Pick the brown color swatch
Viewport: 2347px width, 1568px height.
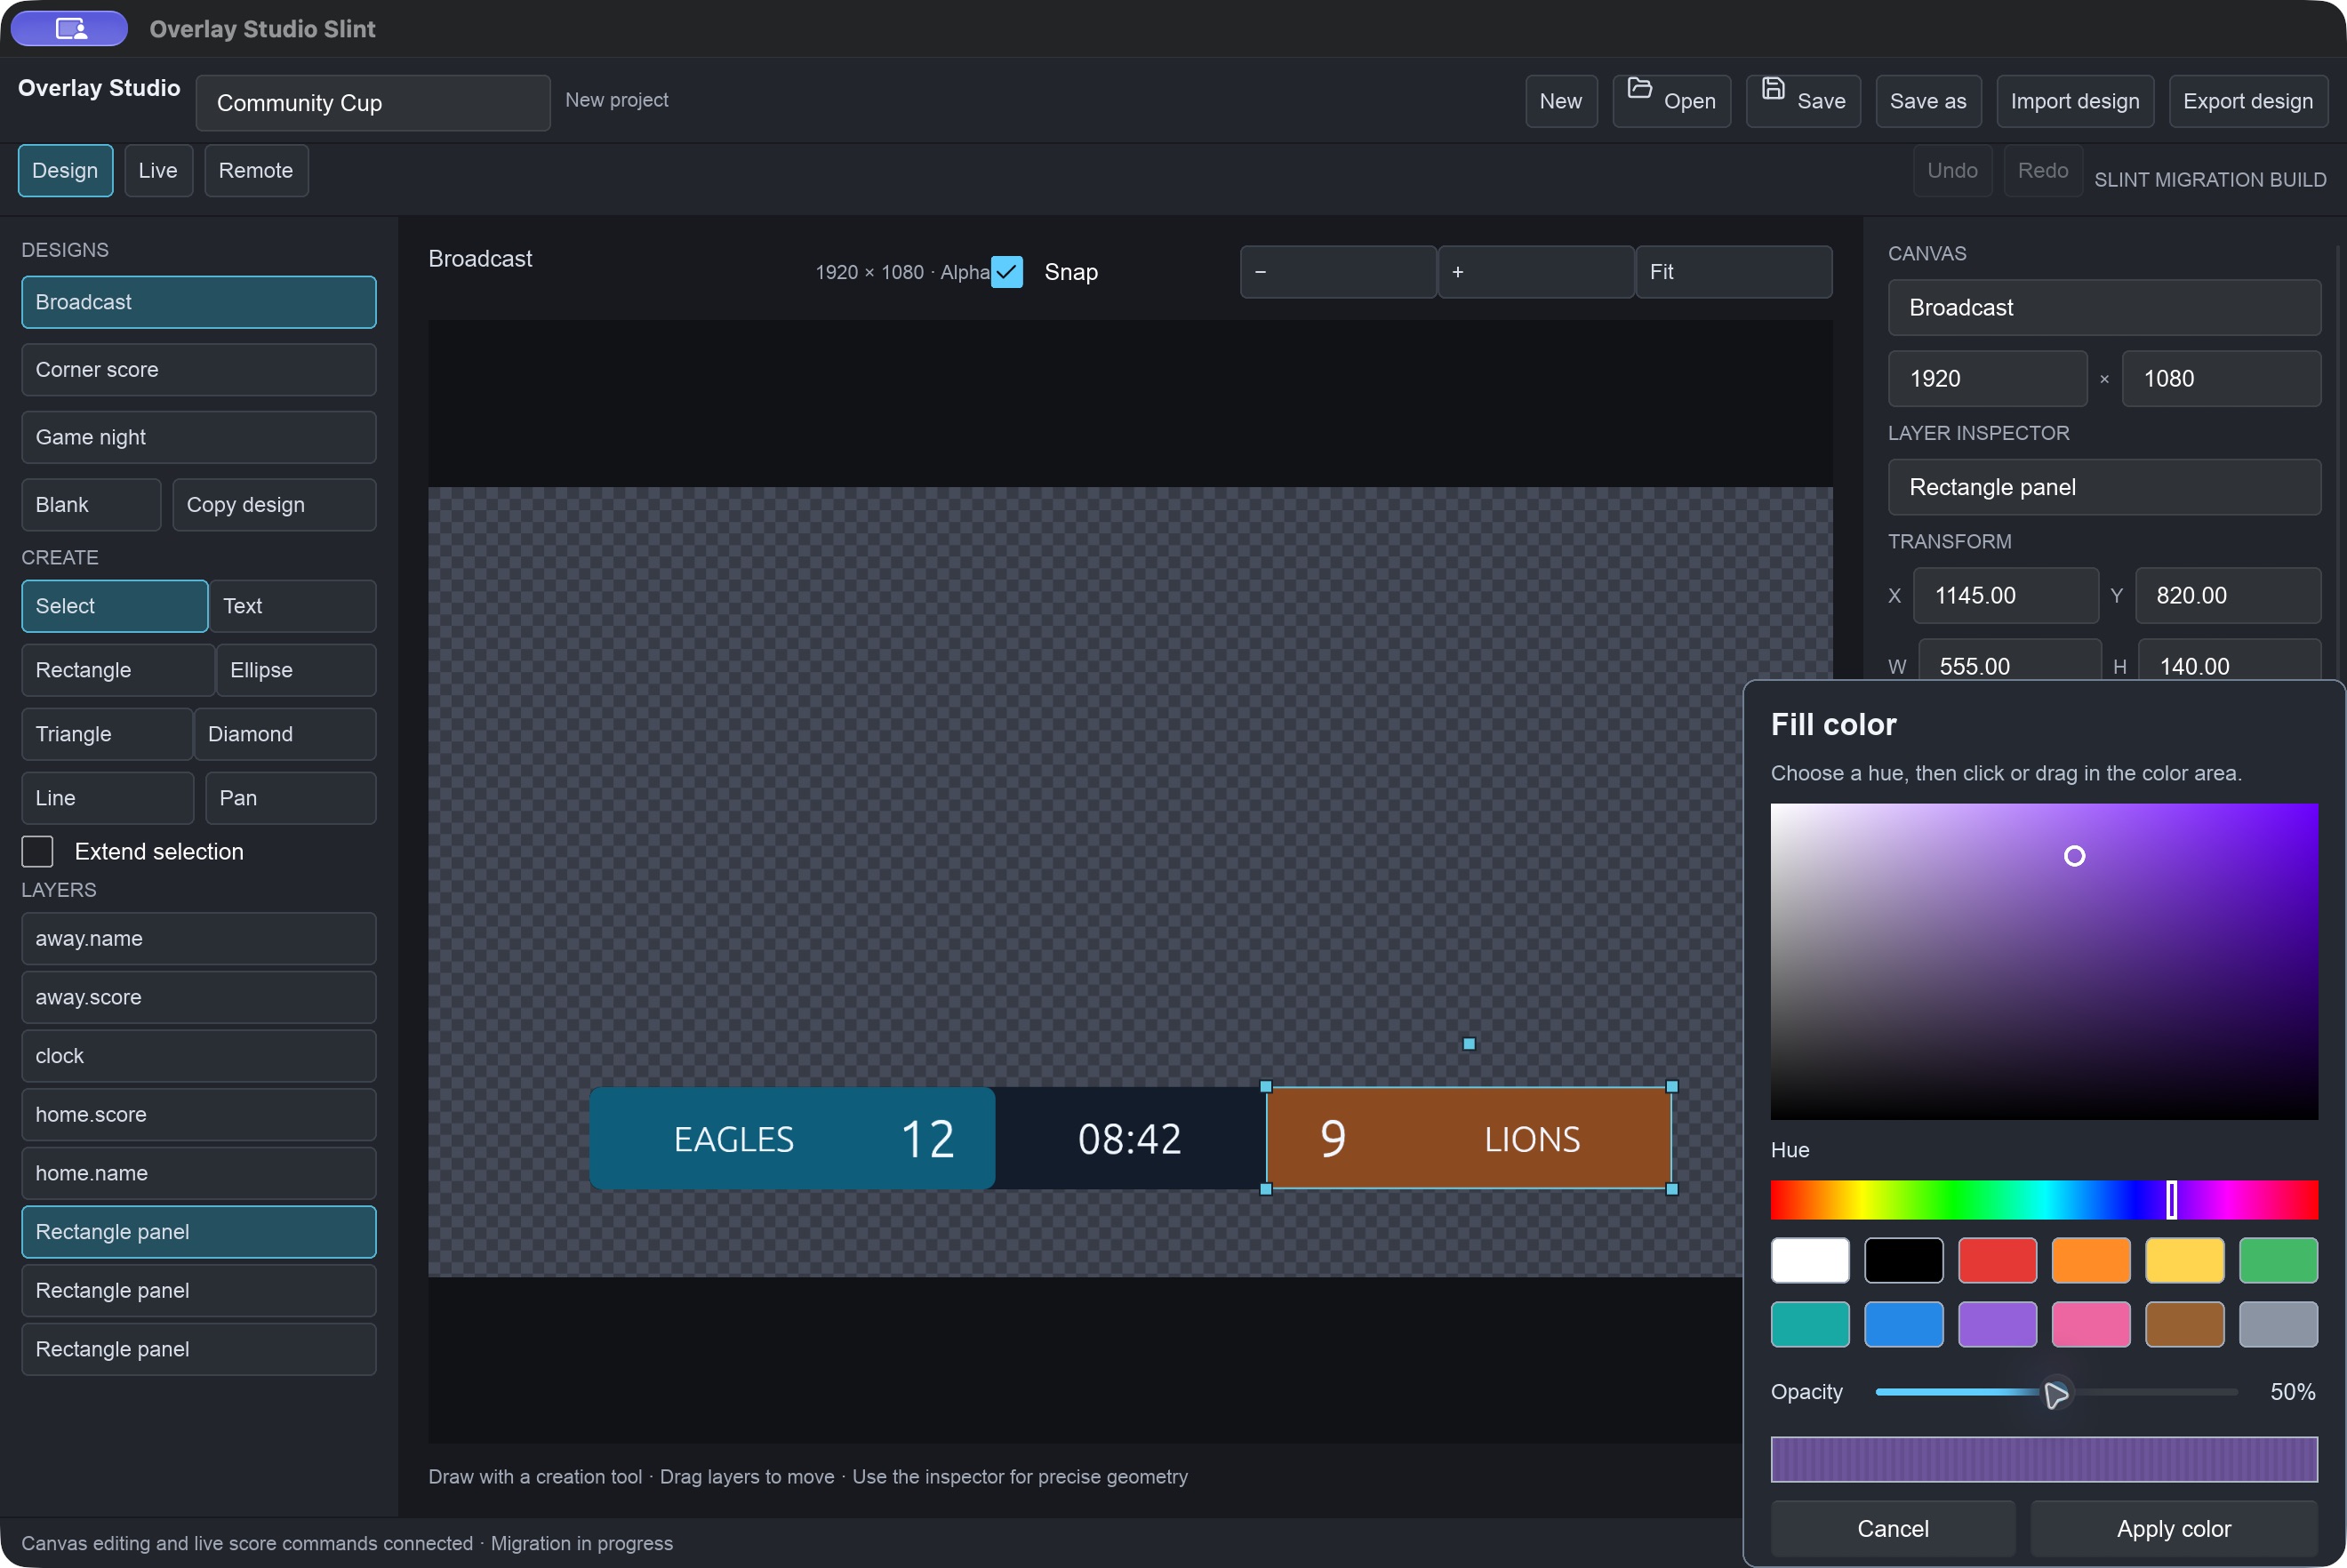point(2185,1324)
